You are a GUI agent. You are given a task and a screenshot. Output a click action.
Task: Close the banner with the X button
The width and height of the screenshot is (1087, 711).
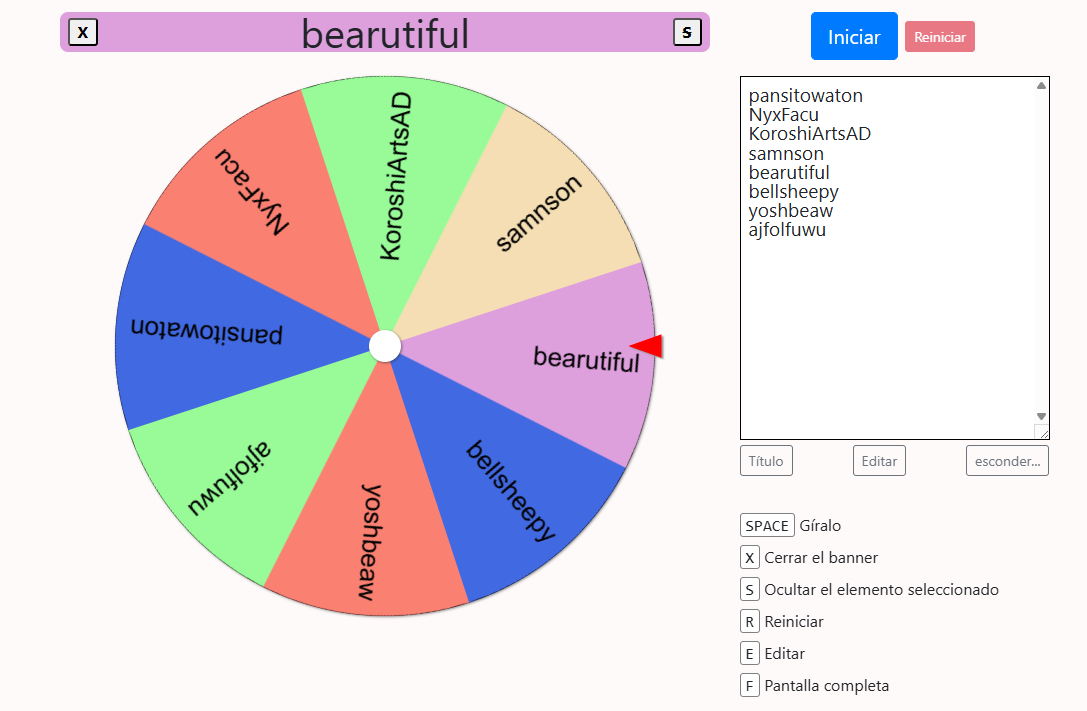click(83, 33)
